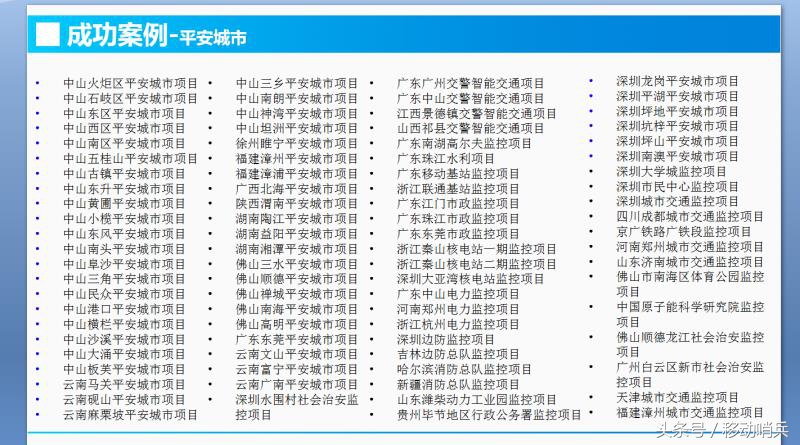The image size is (800, 445).
Task: Select 广西北海平安城市项目
Action: tap(297, 188)
